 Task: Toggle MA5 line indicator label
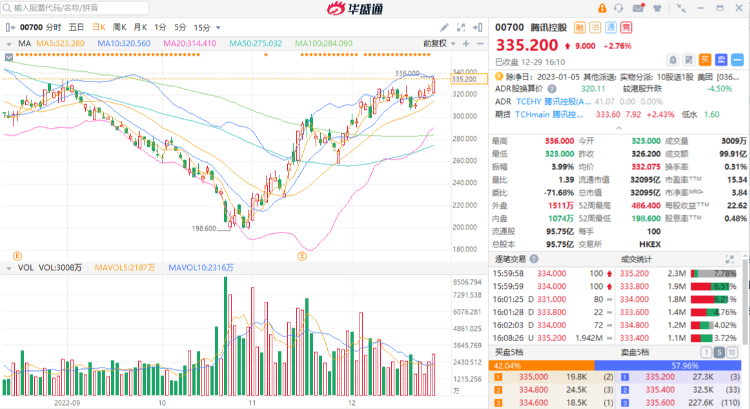click(60, 44)
